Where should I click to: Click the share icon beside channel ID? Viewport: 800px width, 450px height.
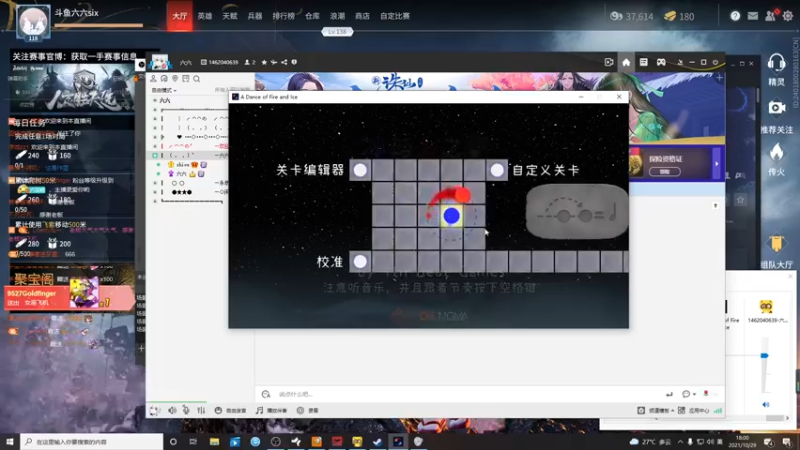284,62
